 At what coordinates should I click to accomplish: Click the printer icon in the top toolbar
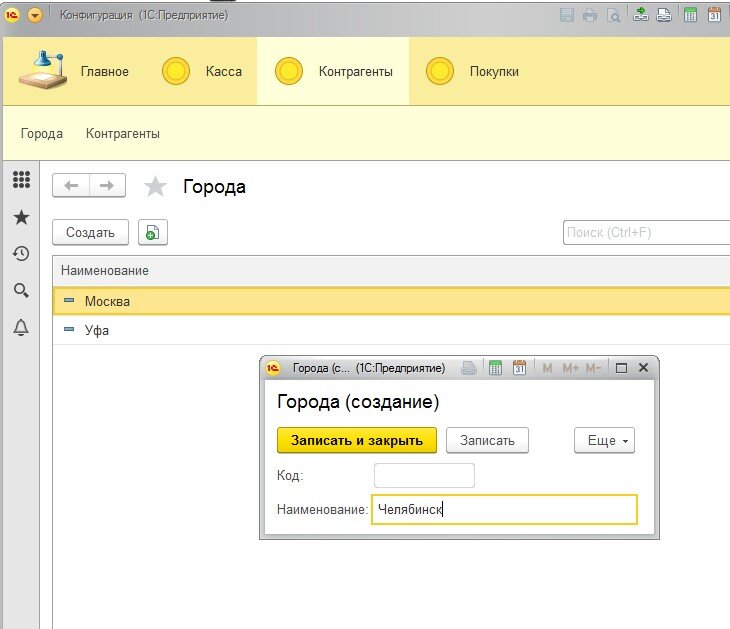click(x=590, y=15)
